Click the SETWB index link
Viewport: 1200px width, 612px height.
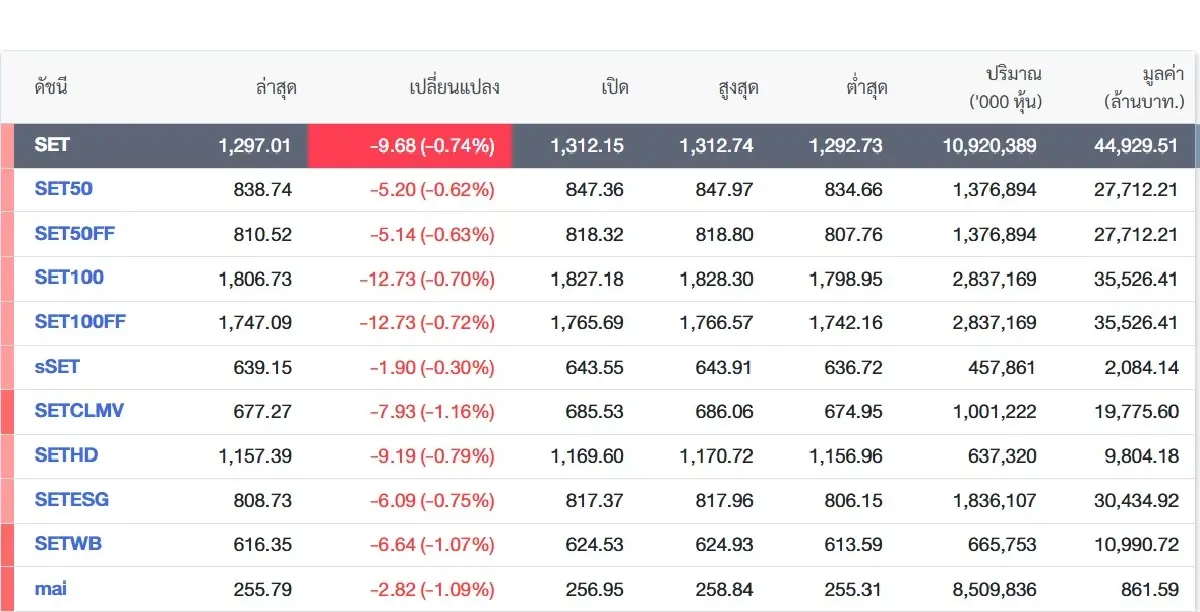pyautogui.click(x=68, y=544)
